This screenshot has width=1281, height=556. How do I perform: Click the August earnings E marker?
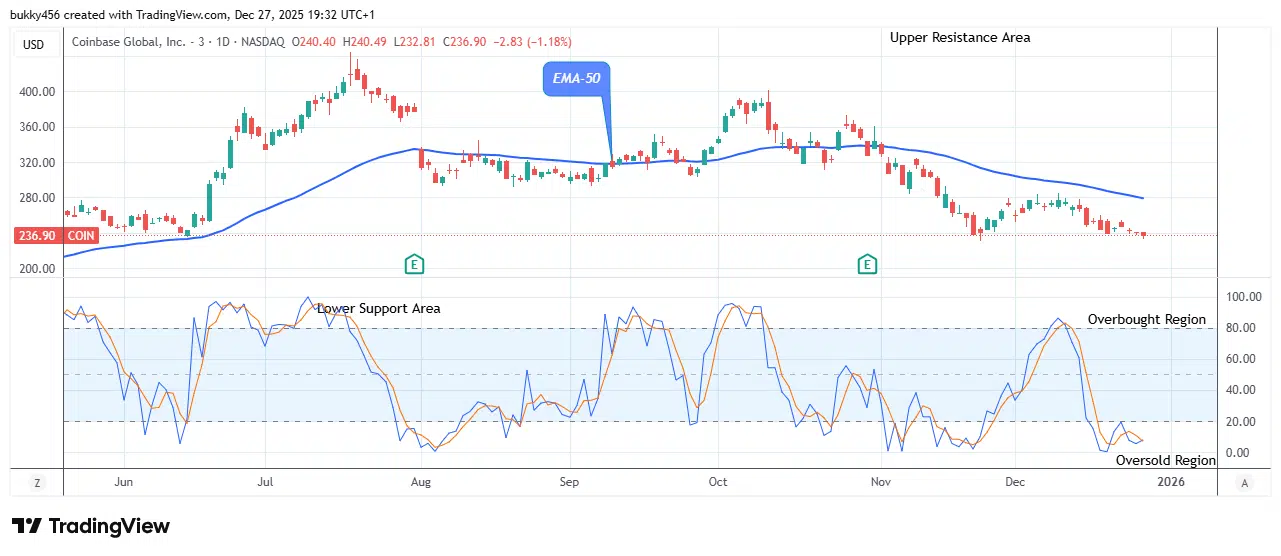tap(414, 265)
